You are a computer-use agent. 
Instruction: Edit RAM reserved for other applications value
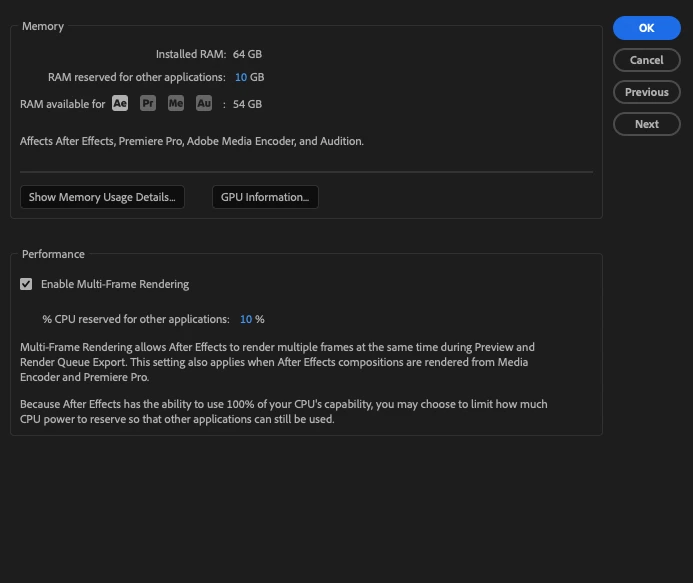point(241,77)
